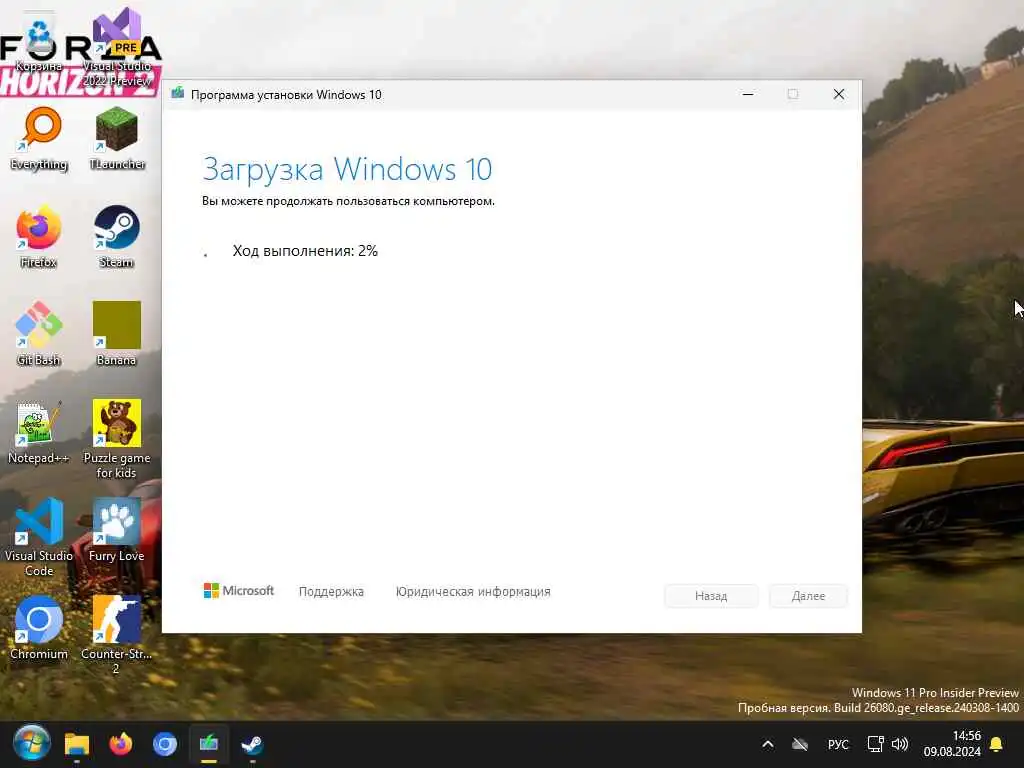
Task: Open the Юридическая информация legal link
Action: click(473, 592)
